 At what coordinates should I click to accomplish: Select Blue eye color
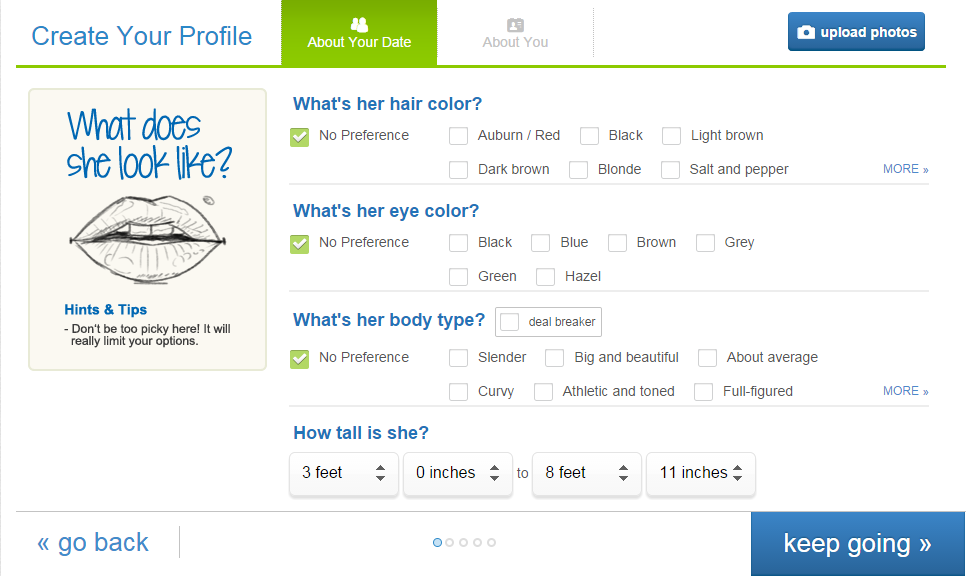tap(542, 242)
